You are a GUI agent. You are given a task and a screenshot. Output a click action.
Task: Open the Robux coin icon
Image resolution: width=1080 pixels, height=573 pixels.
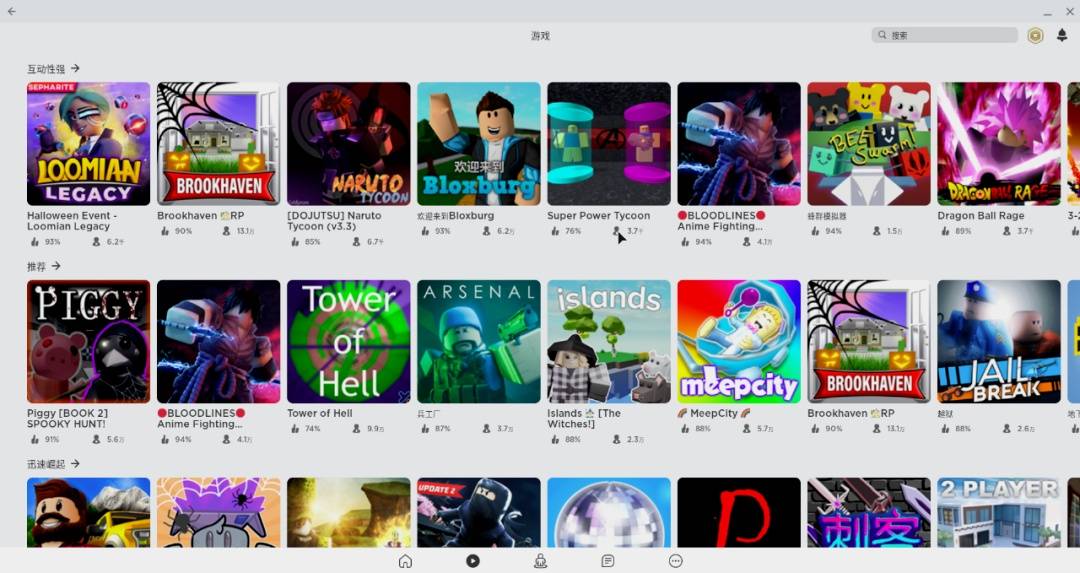[x=1035, y=35]
